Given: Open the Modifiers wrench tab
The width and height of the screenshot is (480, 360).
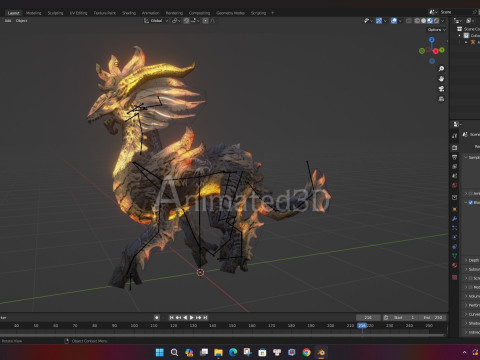Looking at the screenshot, I should click(455, 219).
